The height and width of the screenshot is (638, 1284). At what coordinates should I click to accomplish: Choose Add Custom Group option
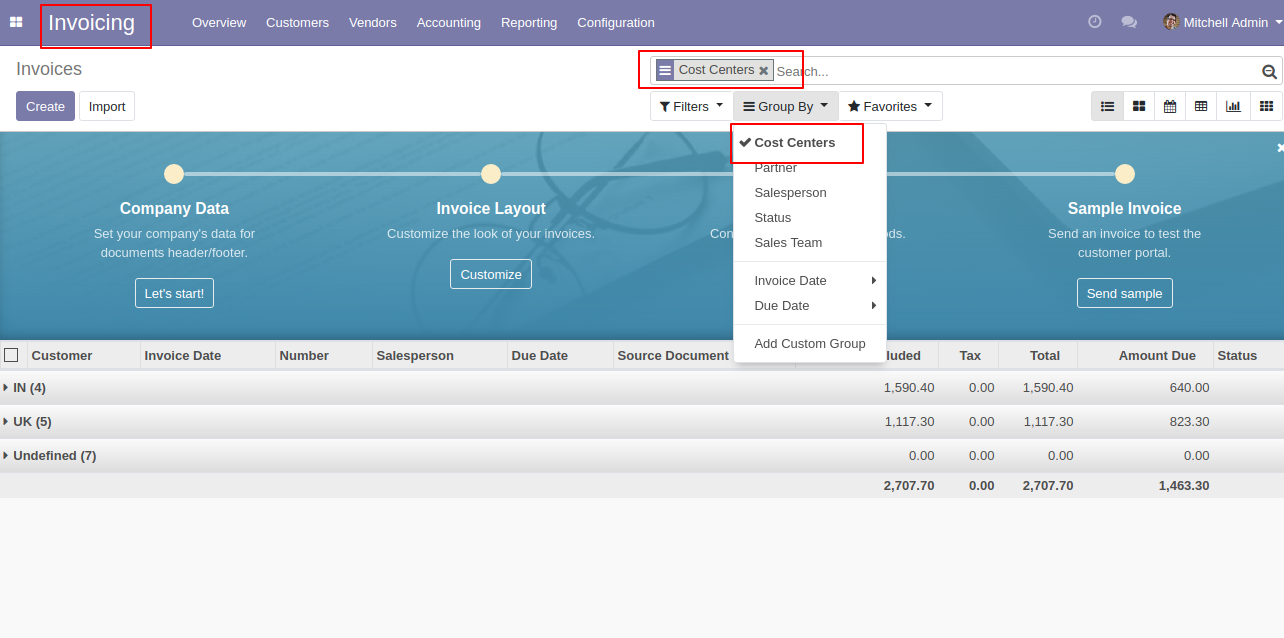[810, 344]
